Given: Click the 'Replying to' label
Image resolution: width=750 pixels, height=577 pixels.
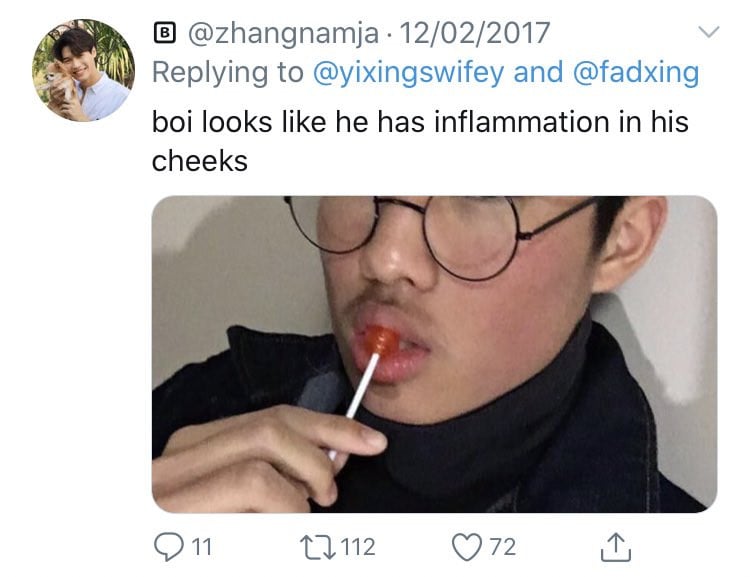Looking at the screenshot, I should (x=228, y=73).
